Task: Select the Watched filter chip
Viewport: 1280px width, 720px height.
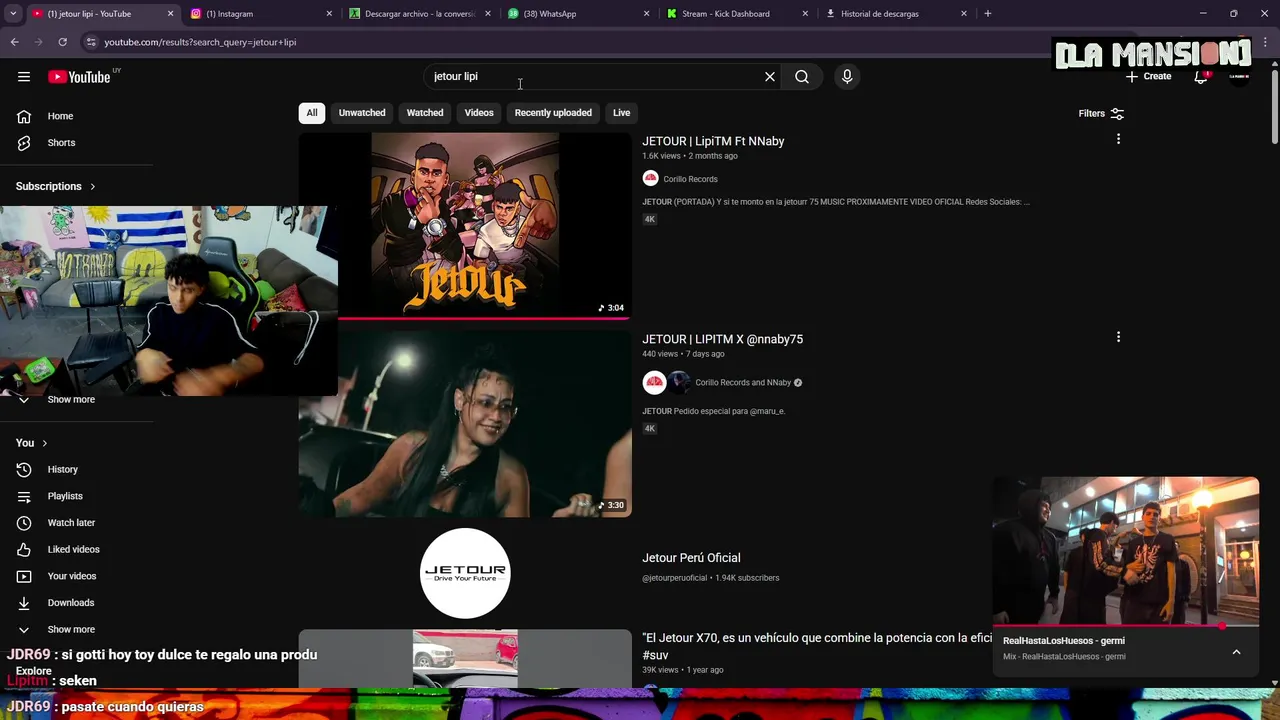Action: tap(425, 113)
